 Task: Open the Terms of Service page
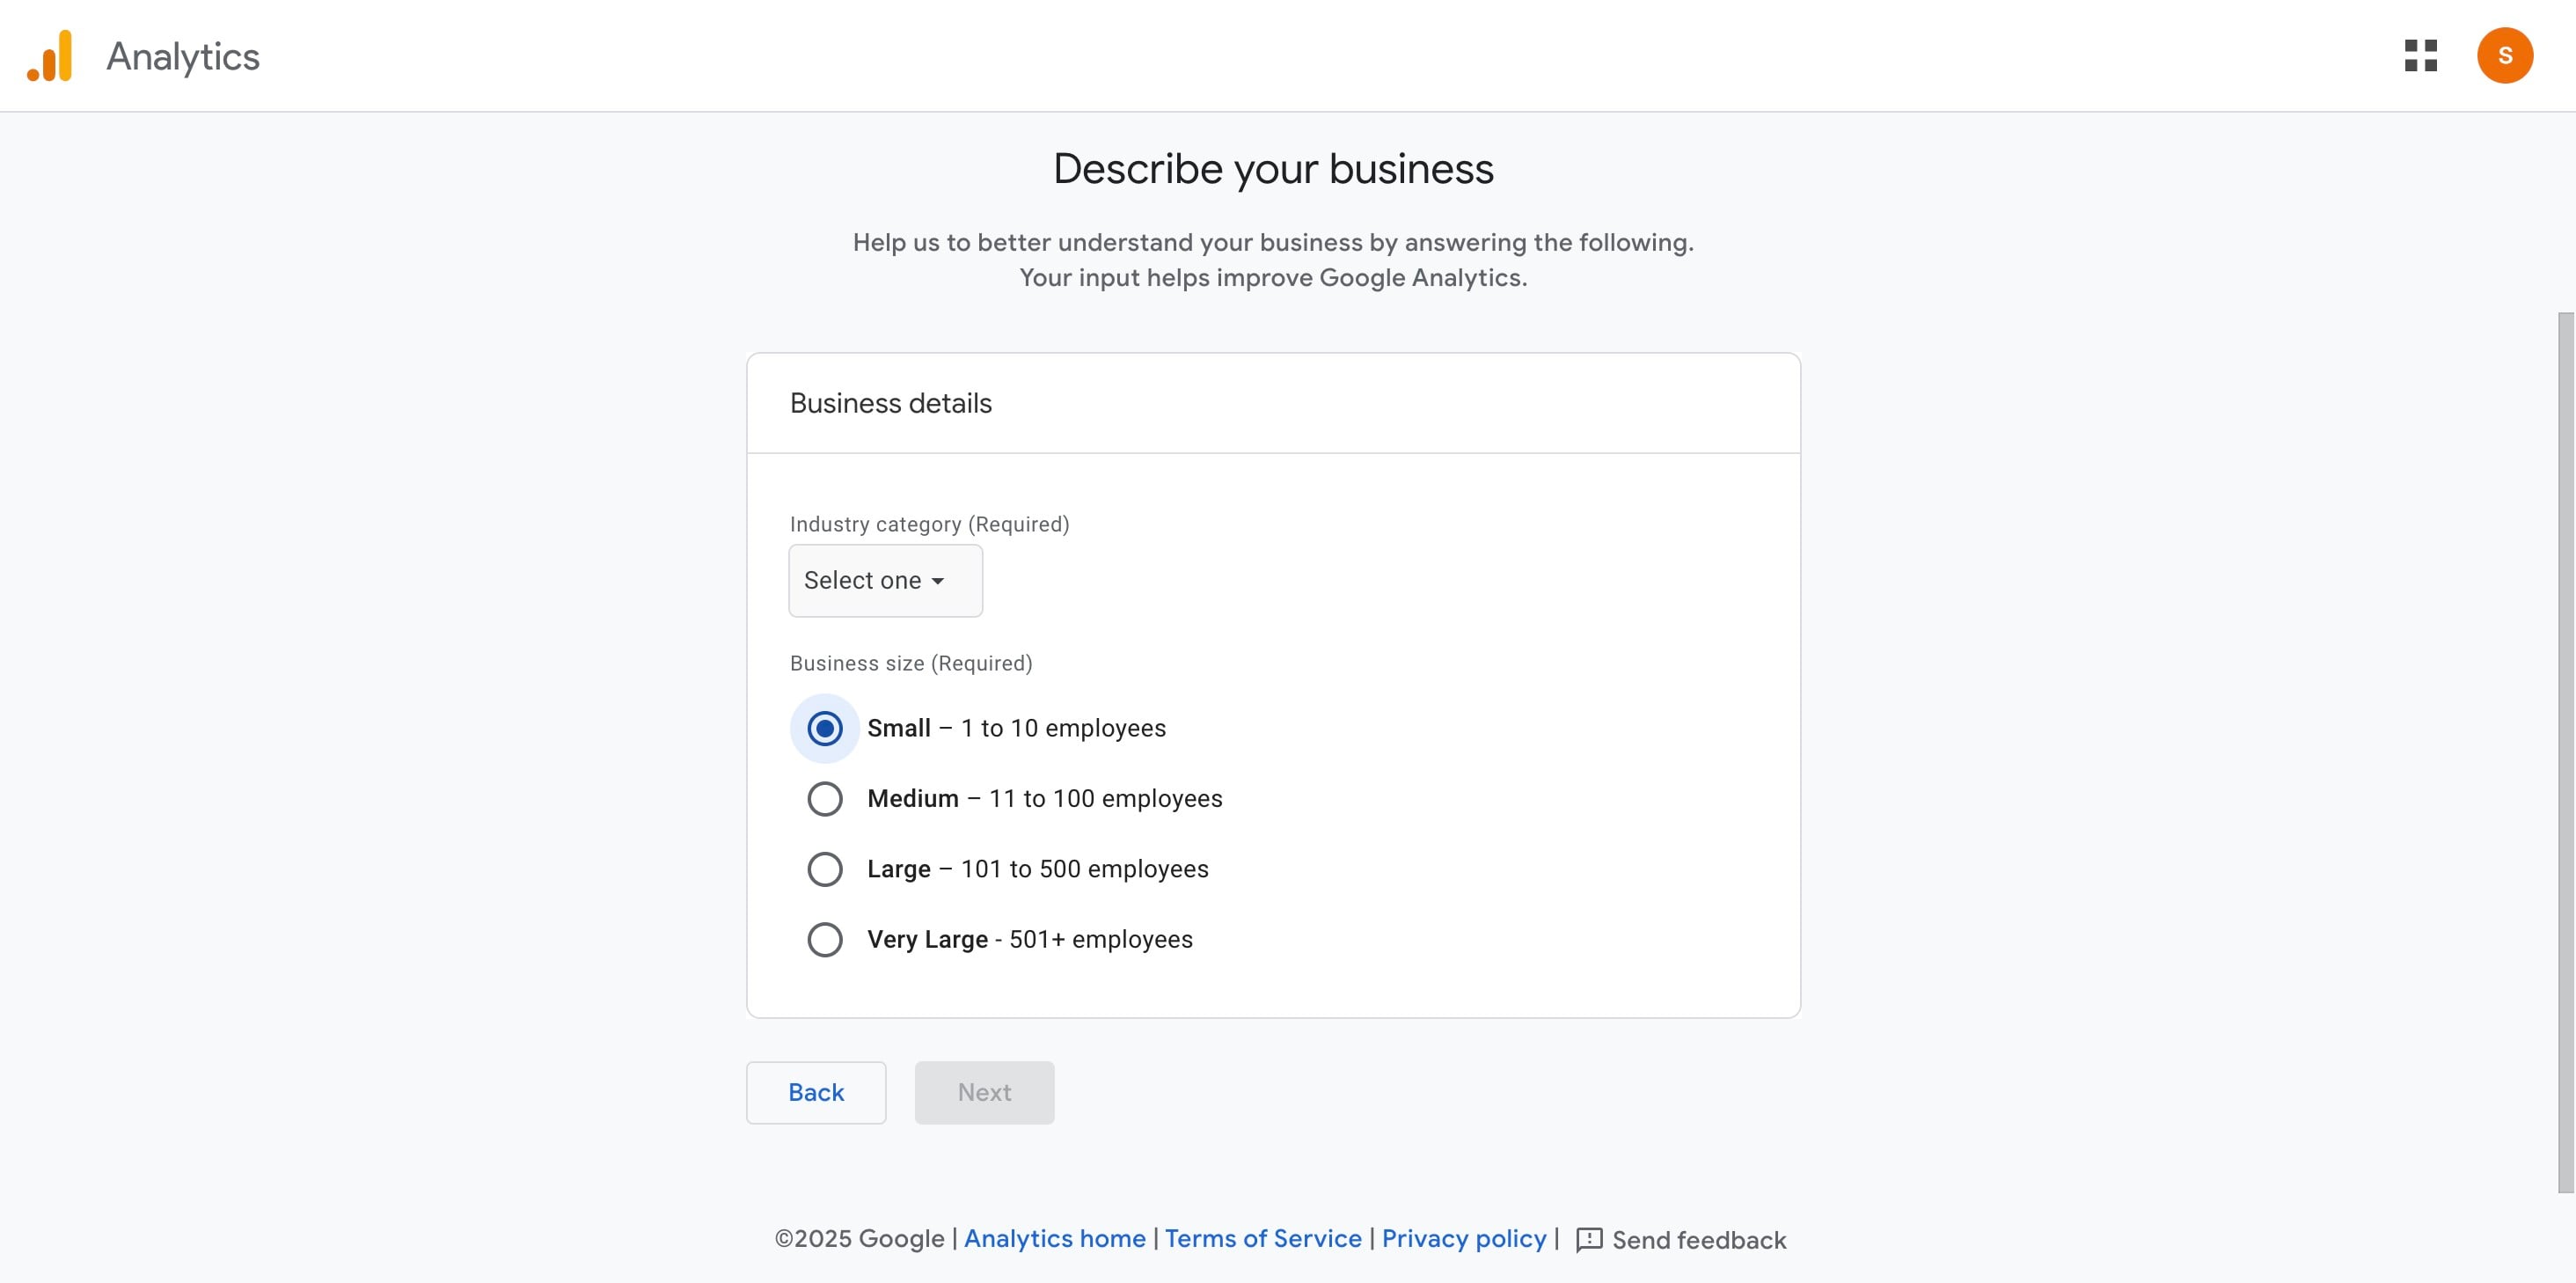coord(1263,1239)
